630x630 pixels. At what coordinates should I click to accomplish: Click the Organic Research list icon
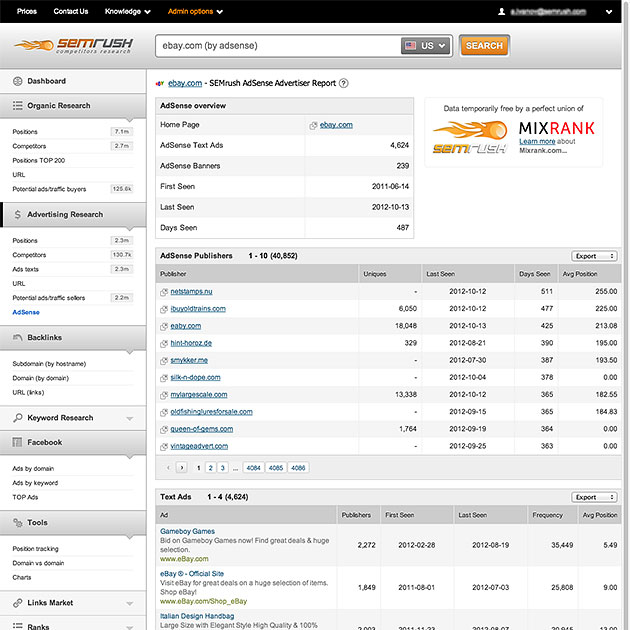point(18,106)
